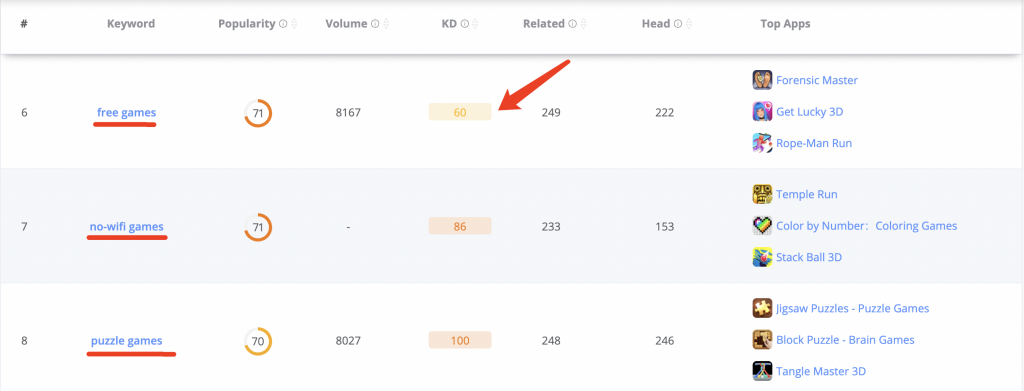
Task: Click the Get Lucky 3D app icon
Action: 762,112
